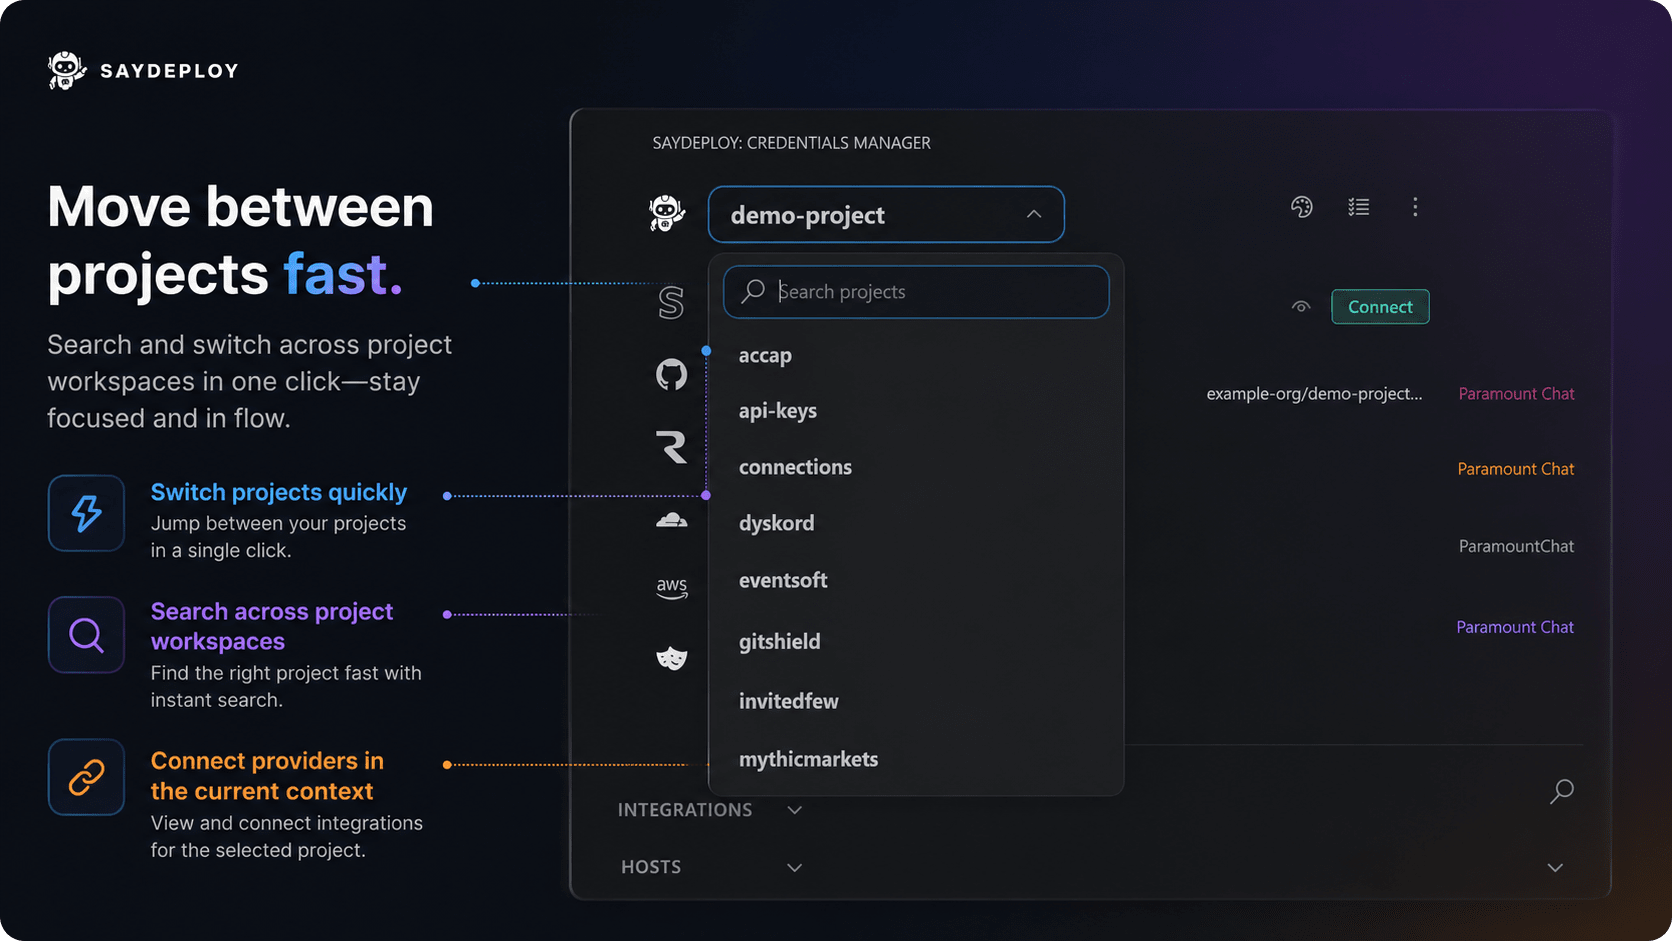Viewport: 1672px width, 941px height.
Task: Select the S provider icon in sidebar
Action: (x=671, y=302)
